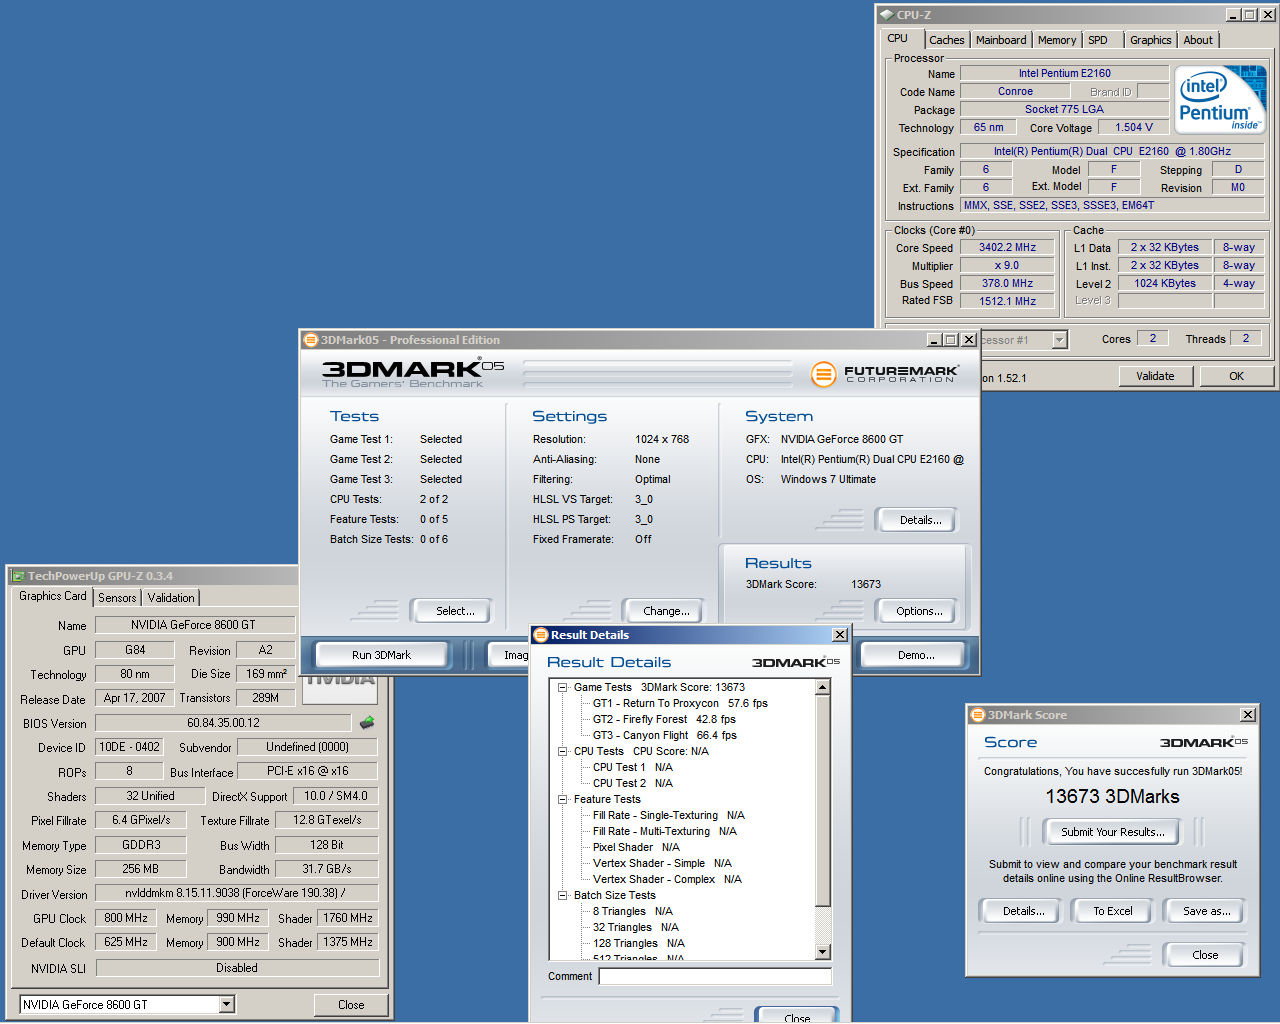Screen dimensions: 1280x1024
Task: Select the Pixel Shader row
Action: (636, 847)
